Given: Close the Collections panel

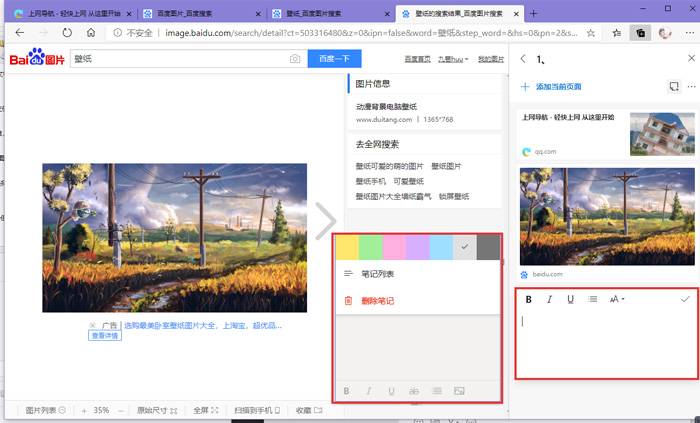Looking at the screenshot, I should [691, 58].
